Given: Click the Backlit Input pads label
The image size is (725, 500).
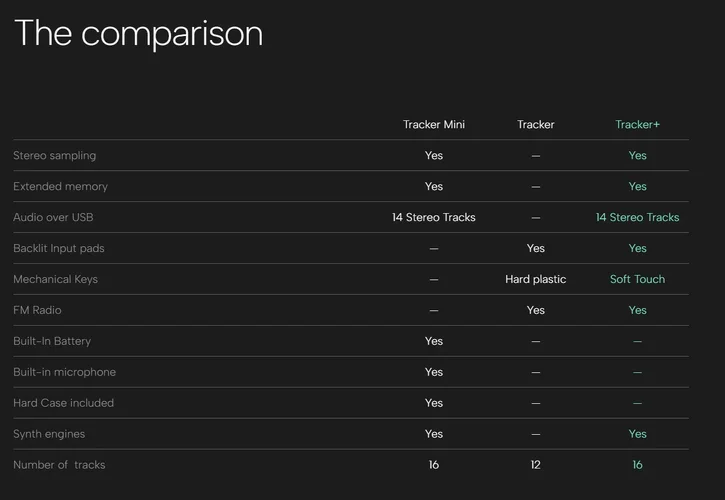Looking at the screenshot, I should point(58,249).
